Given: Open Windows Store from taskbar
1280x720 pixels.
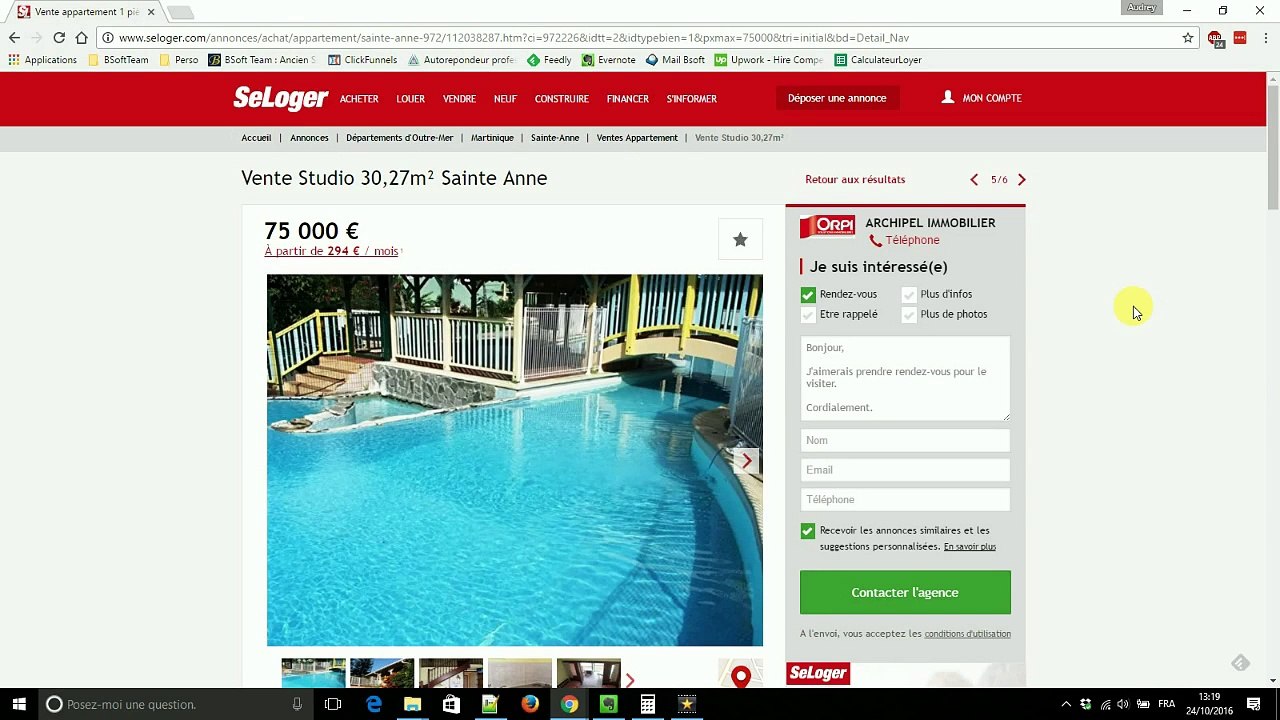Looking at the screenshot, I should click(x=451, y=704).
